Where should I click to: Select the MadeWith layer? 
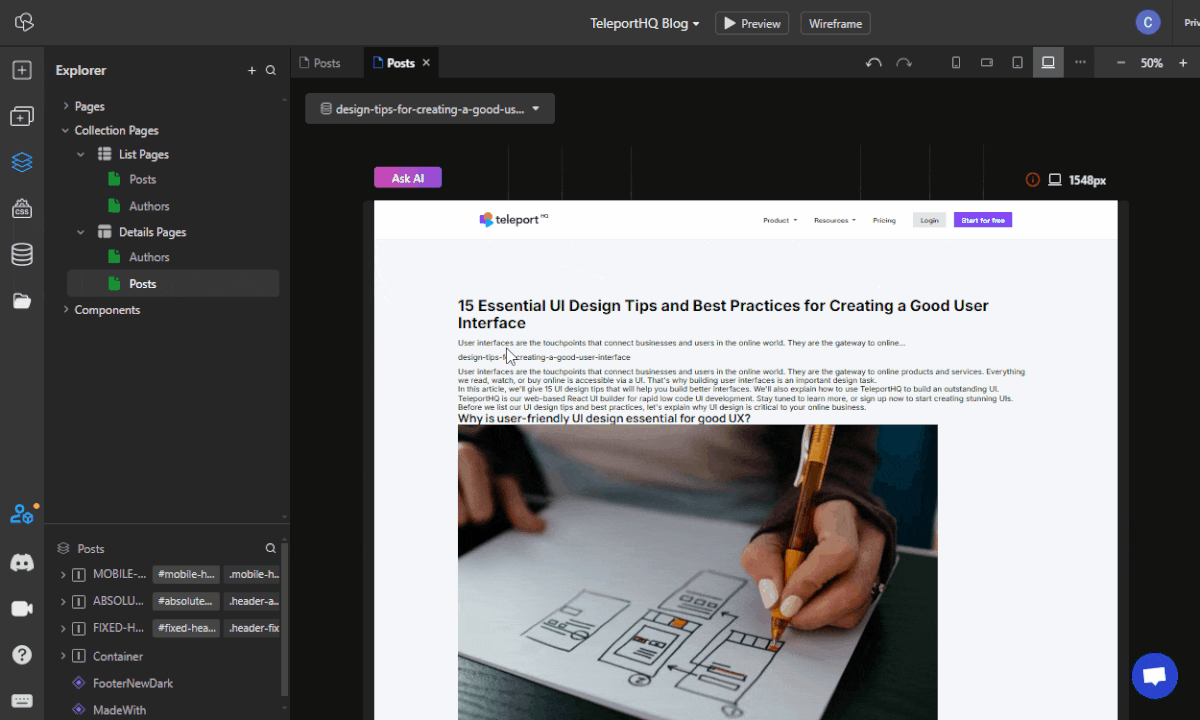119,710
